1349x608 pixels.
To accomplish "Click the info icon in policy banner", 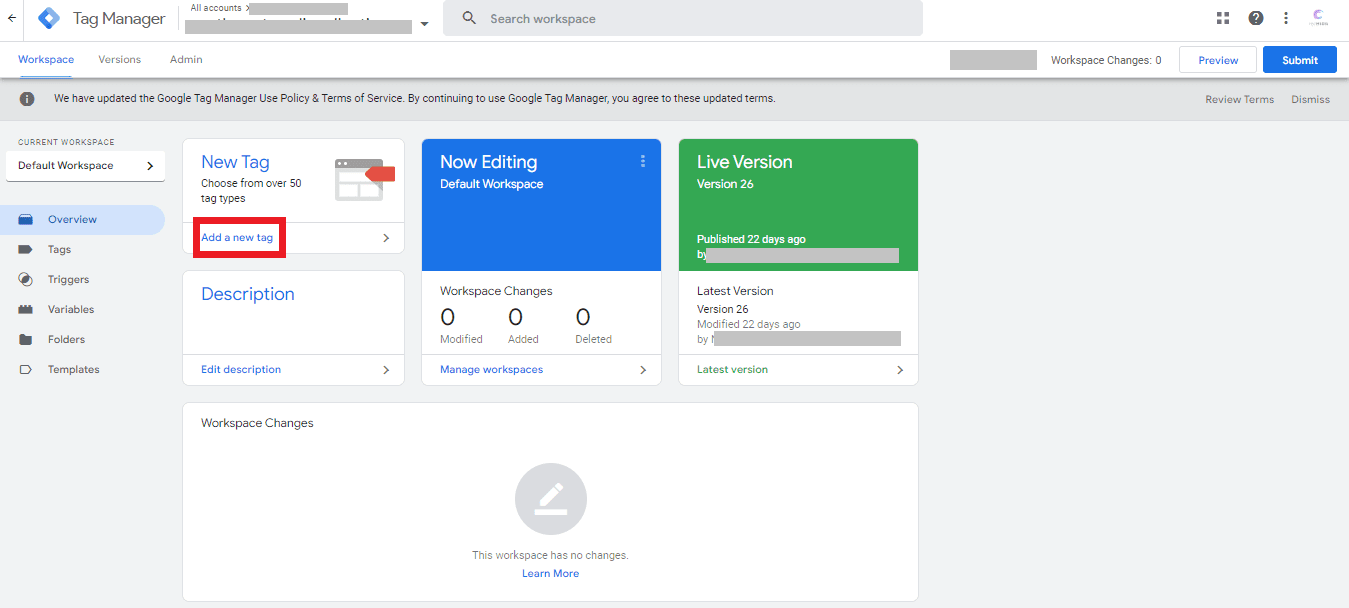I will [x=28, y=99].
